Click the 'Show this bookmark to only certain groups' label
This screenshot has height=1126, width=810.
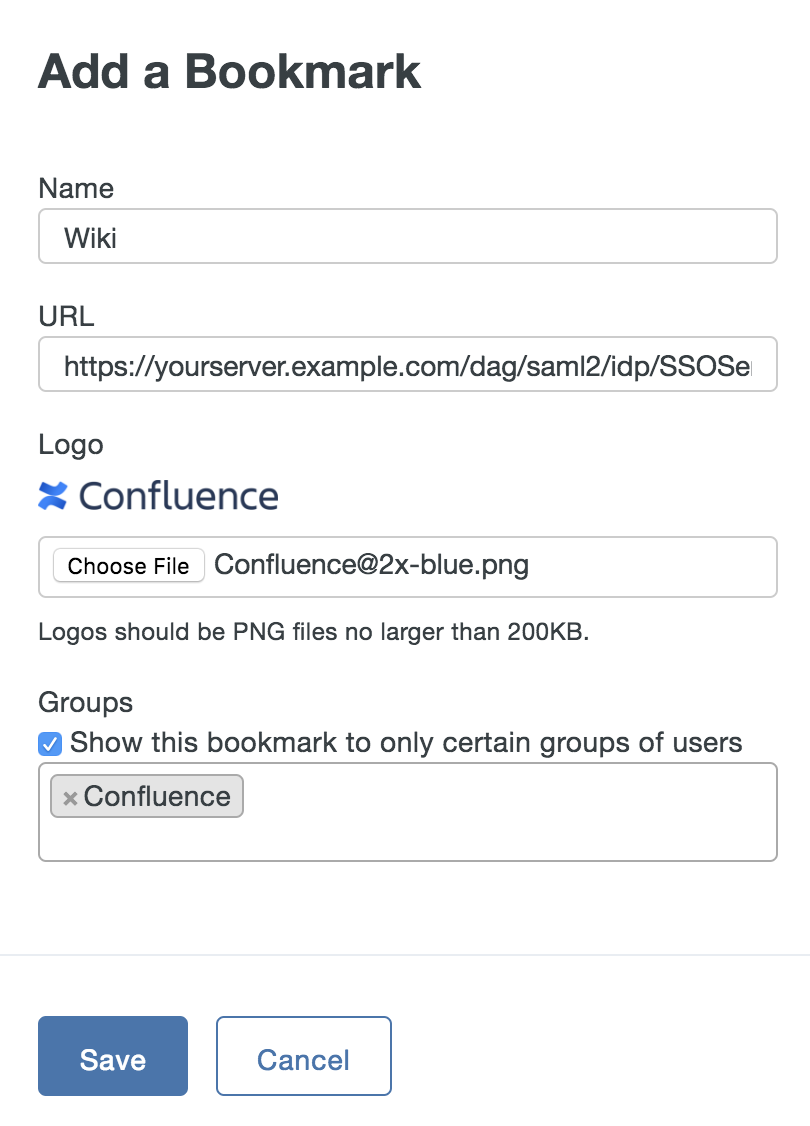(x=406, y=743)
